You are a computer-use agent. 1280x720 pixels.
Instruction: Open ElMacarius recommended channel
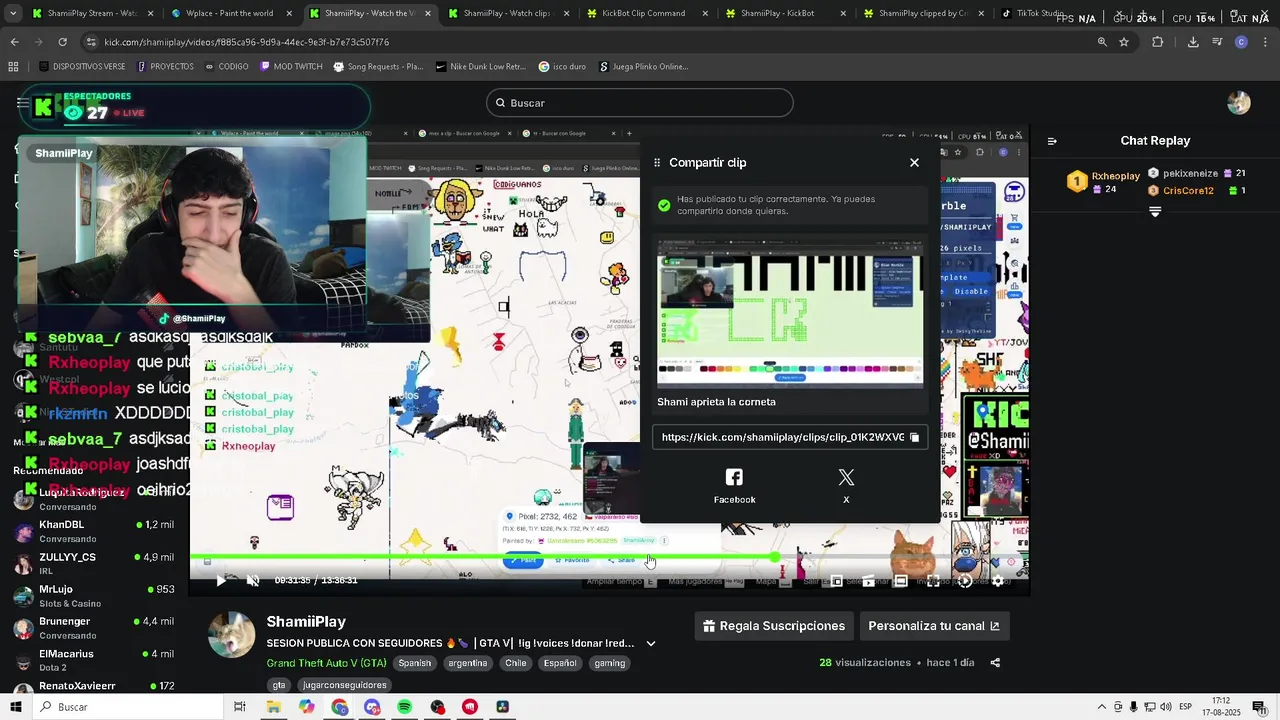click(94, 660)
